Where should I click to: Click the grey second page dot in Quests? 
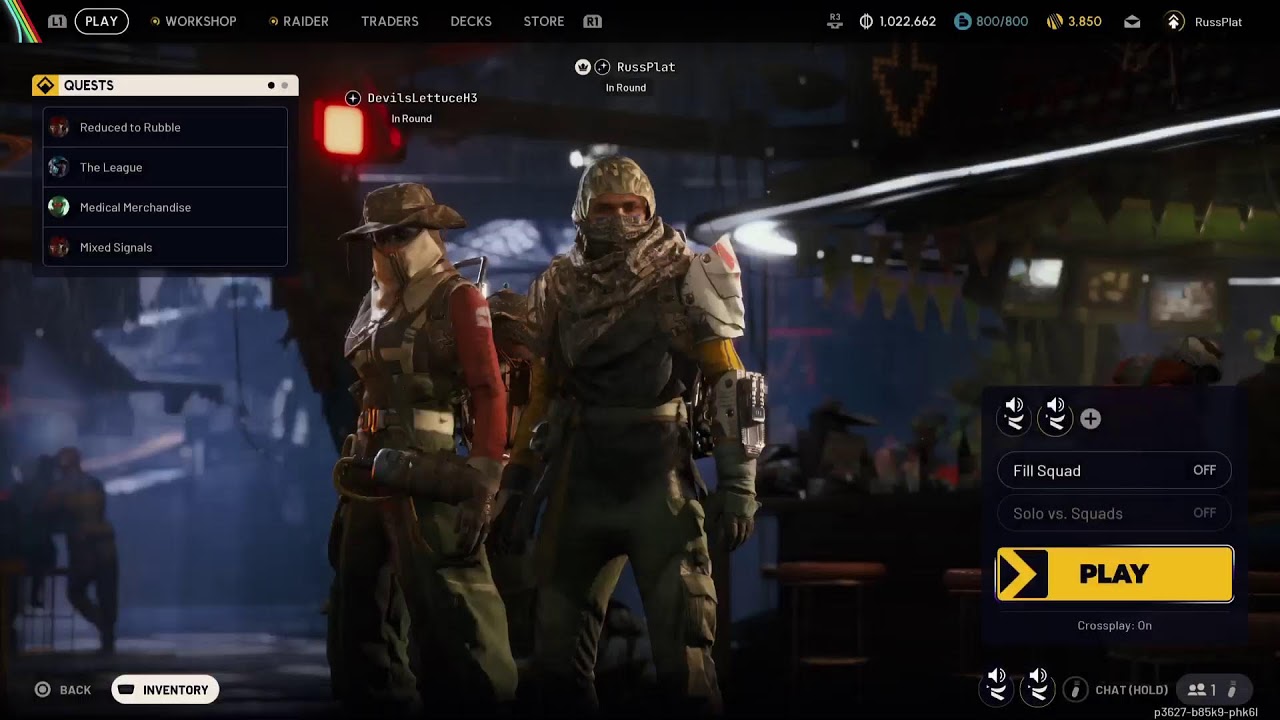point(284,86)
